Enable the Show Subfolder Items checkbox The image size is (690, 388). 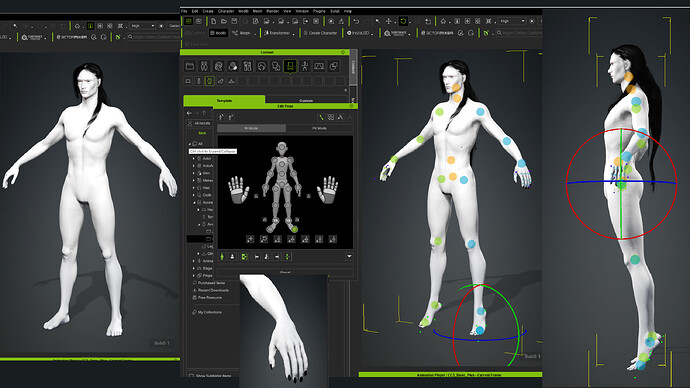191,376
